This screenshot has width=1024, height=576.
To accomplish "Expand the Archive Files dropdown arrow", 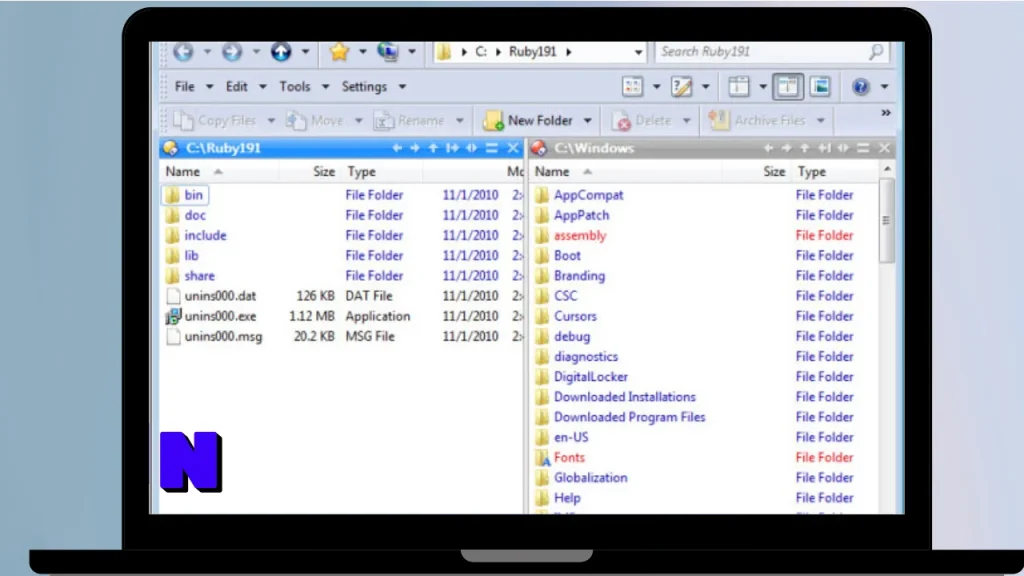I will [x=821, y=120].
